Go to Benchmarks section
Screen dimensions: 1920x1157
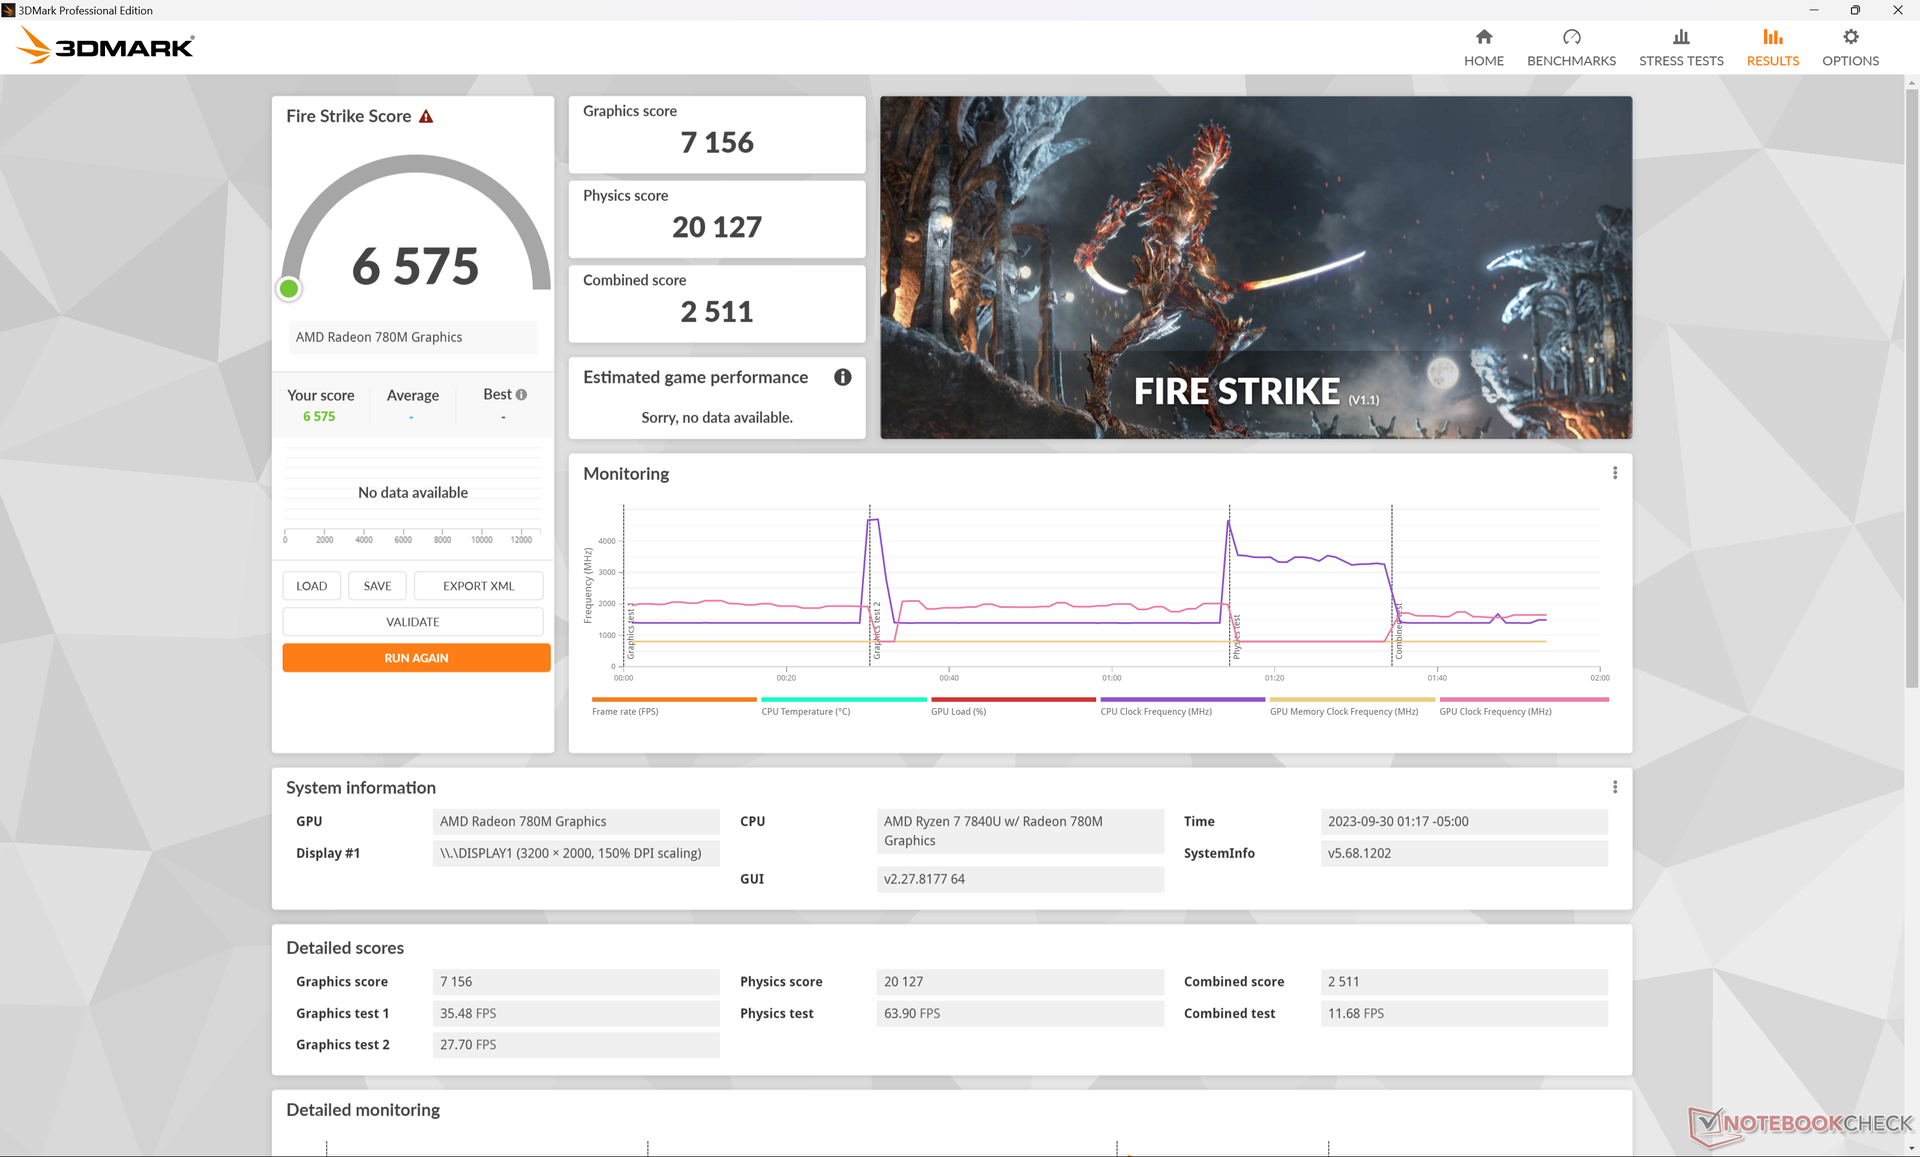(x=1570, y=47)
